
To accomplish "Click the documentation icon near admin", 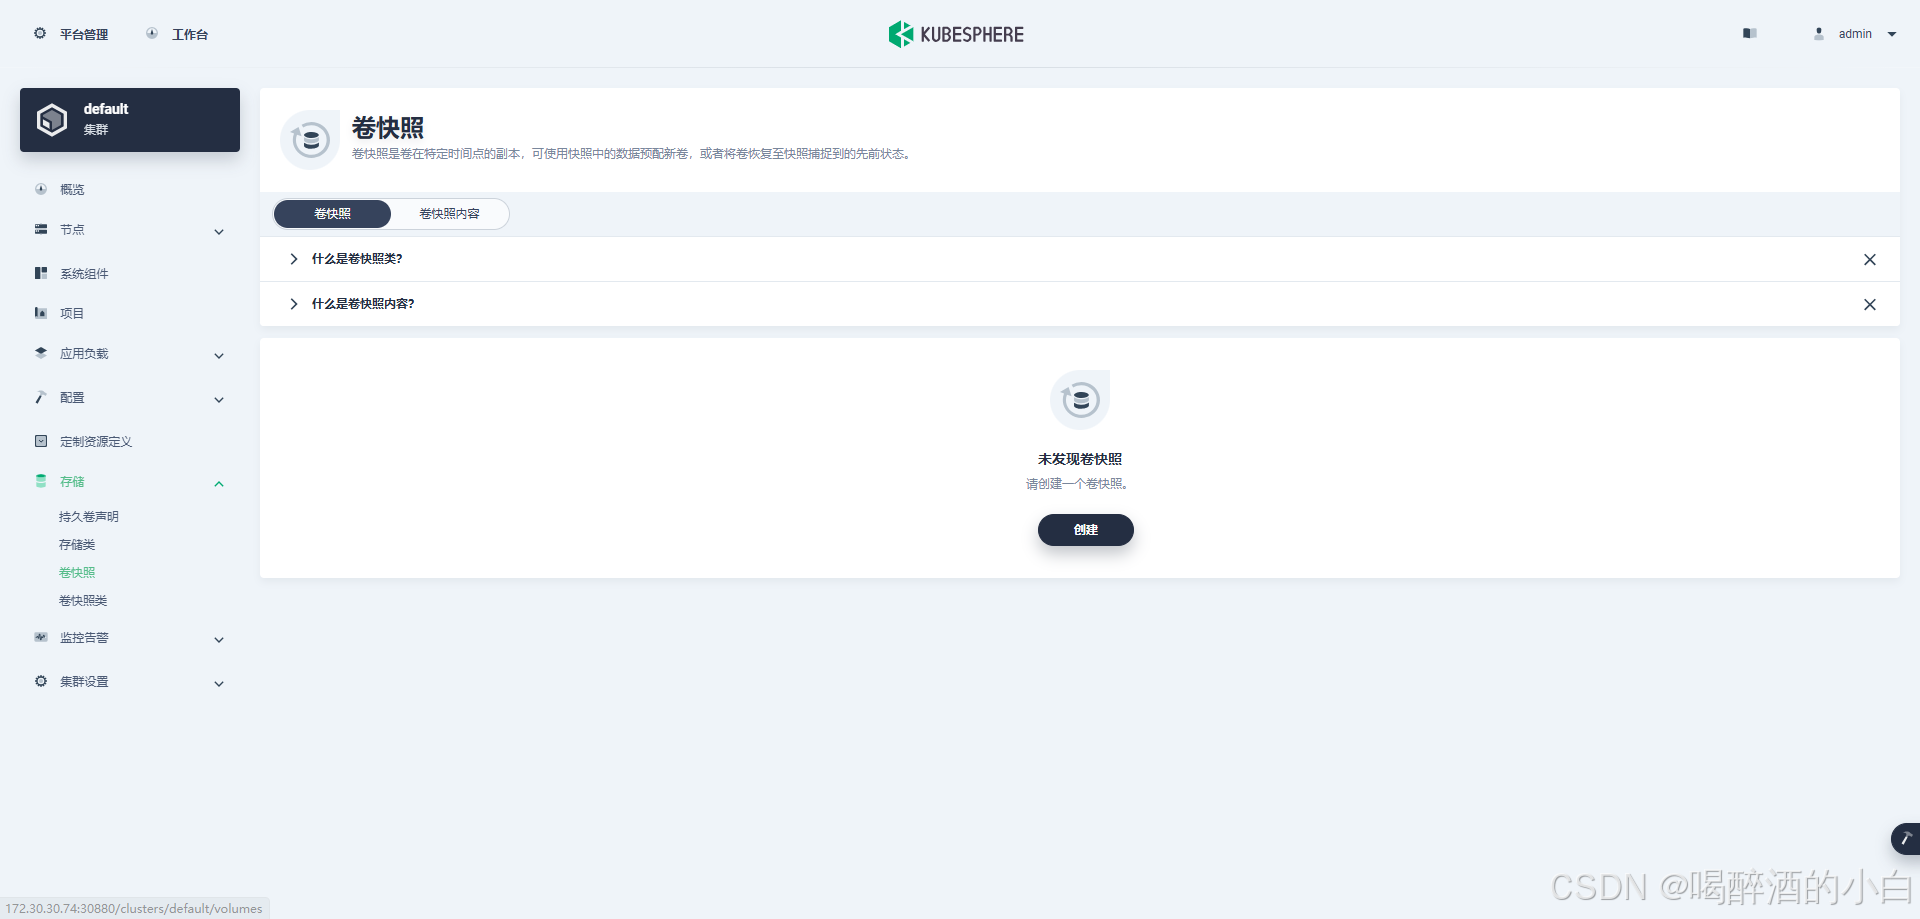I will coord(1749,34).
